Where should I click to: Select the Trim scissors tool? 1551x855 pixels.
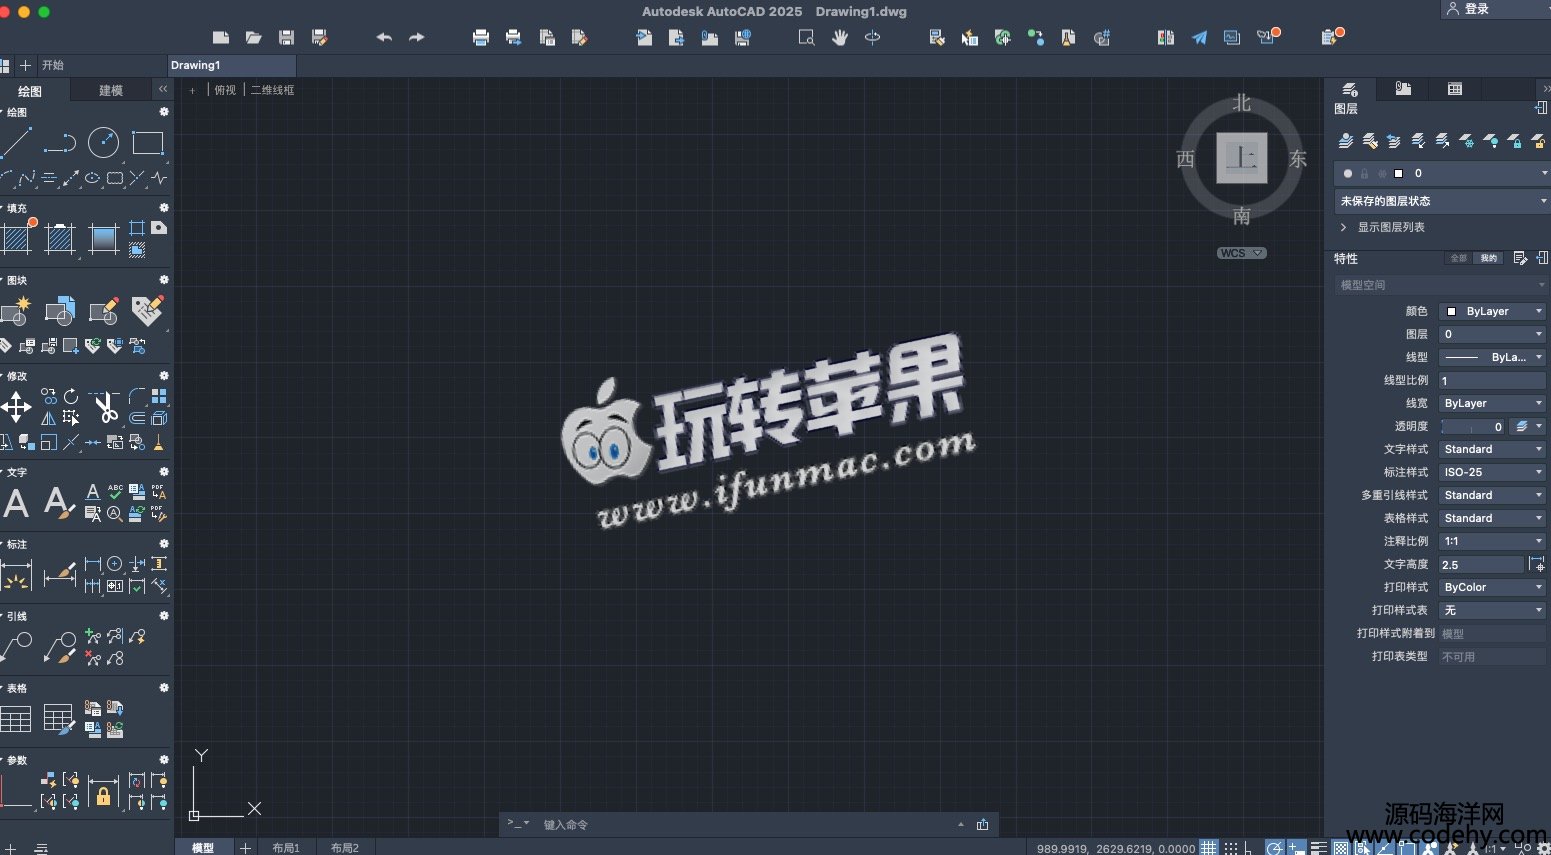[x=104, y=407]
